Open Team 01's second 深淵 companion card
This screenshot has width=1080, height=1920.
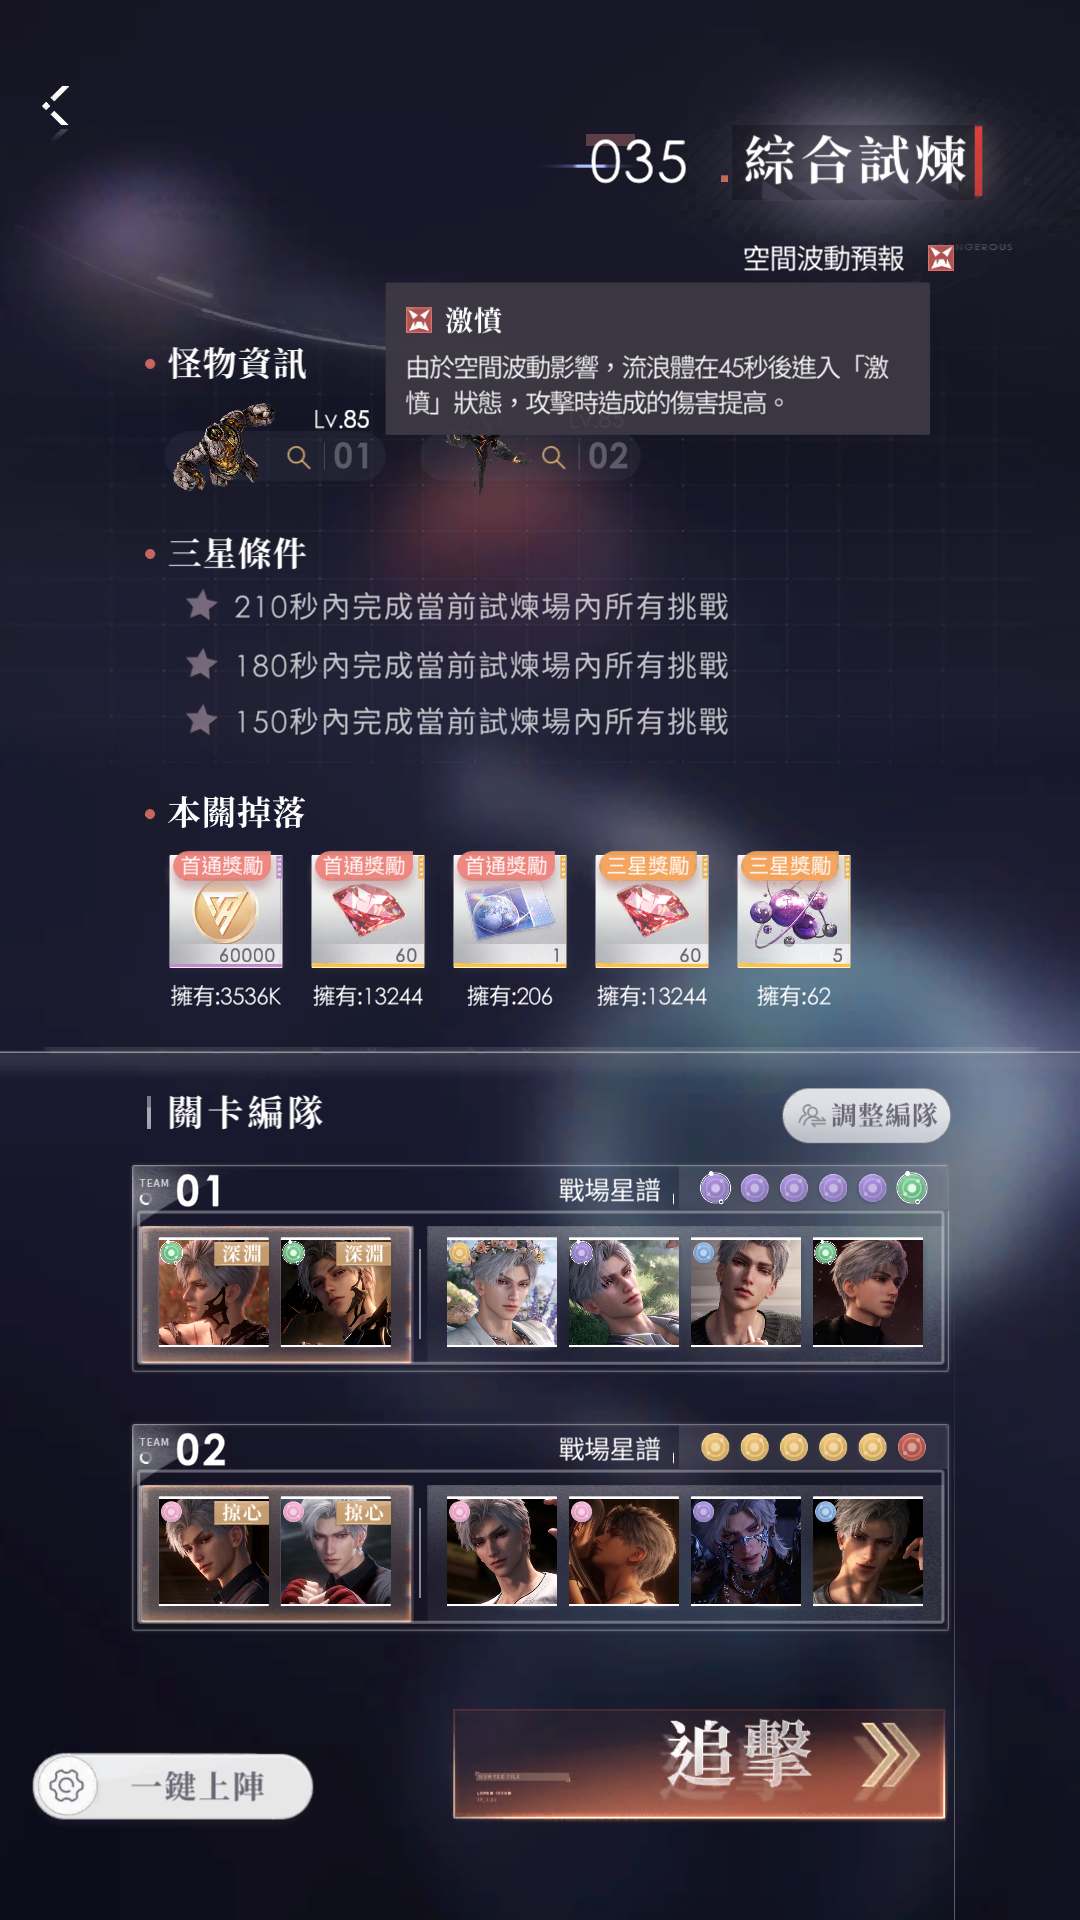(336, 1292)
